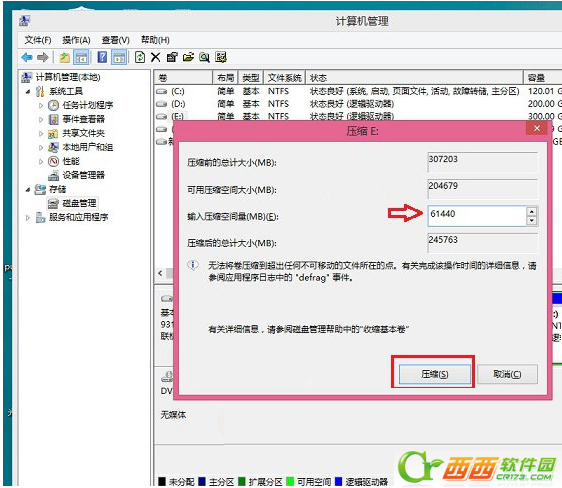Expand the 任务计划程序 tree node

point(41,105)
